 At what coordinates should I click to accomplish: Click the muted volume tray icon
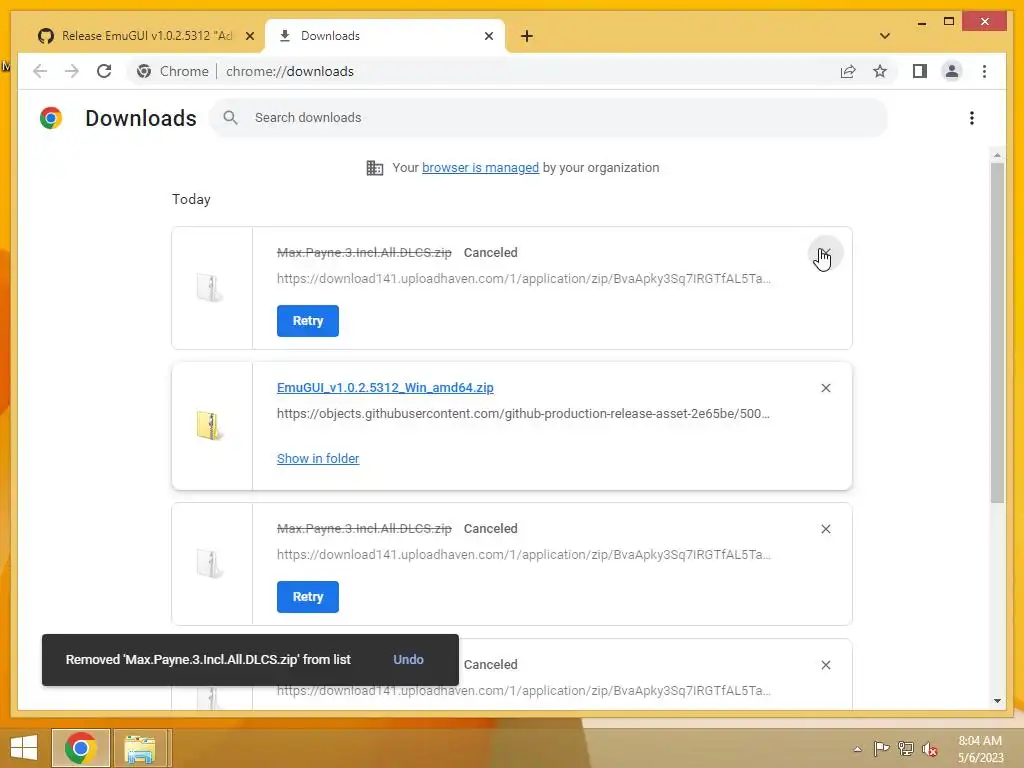point(929,749)
